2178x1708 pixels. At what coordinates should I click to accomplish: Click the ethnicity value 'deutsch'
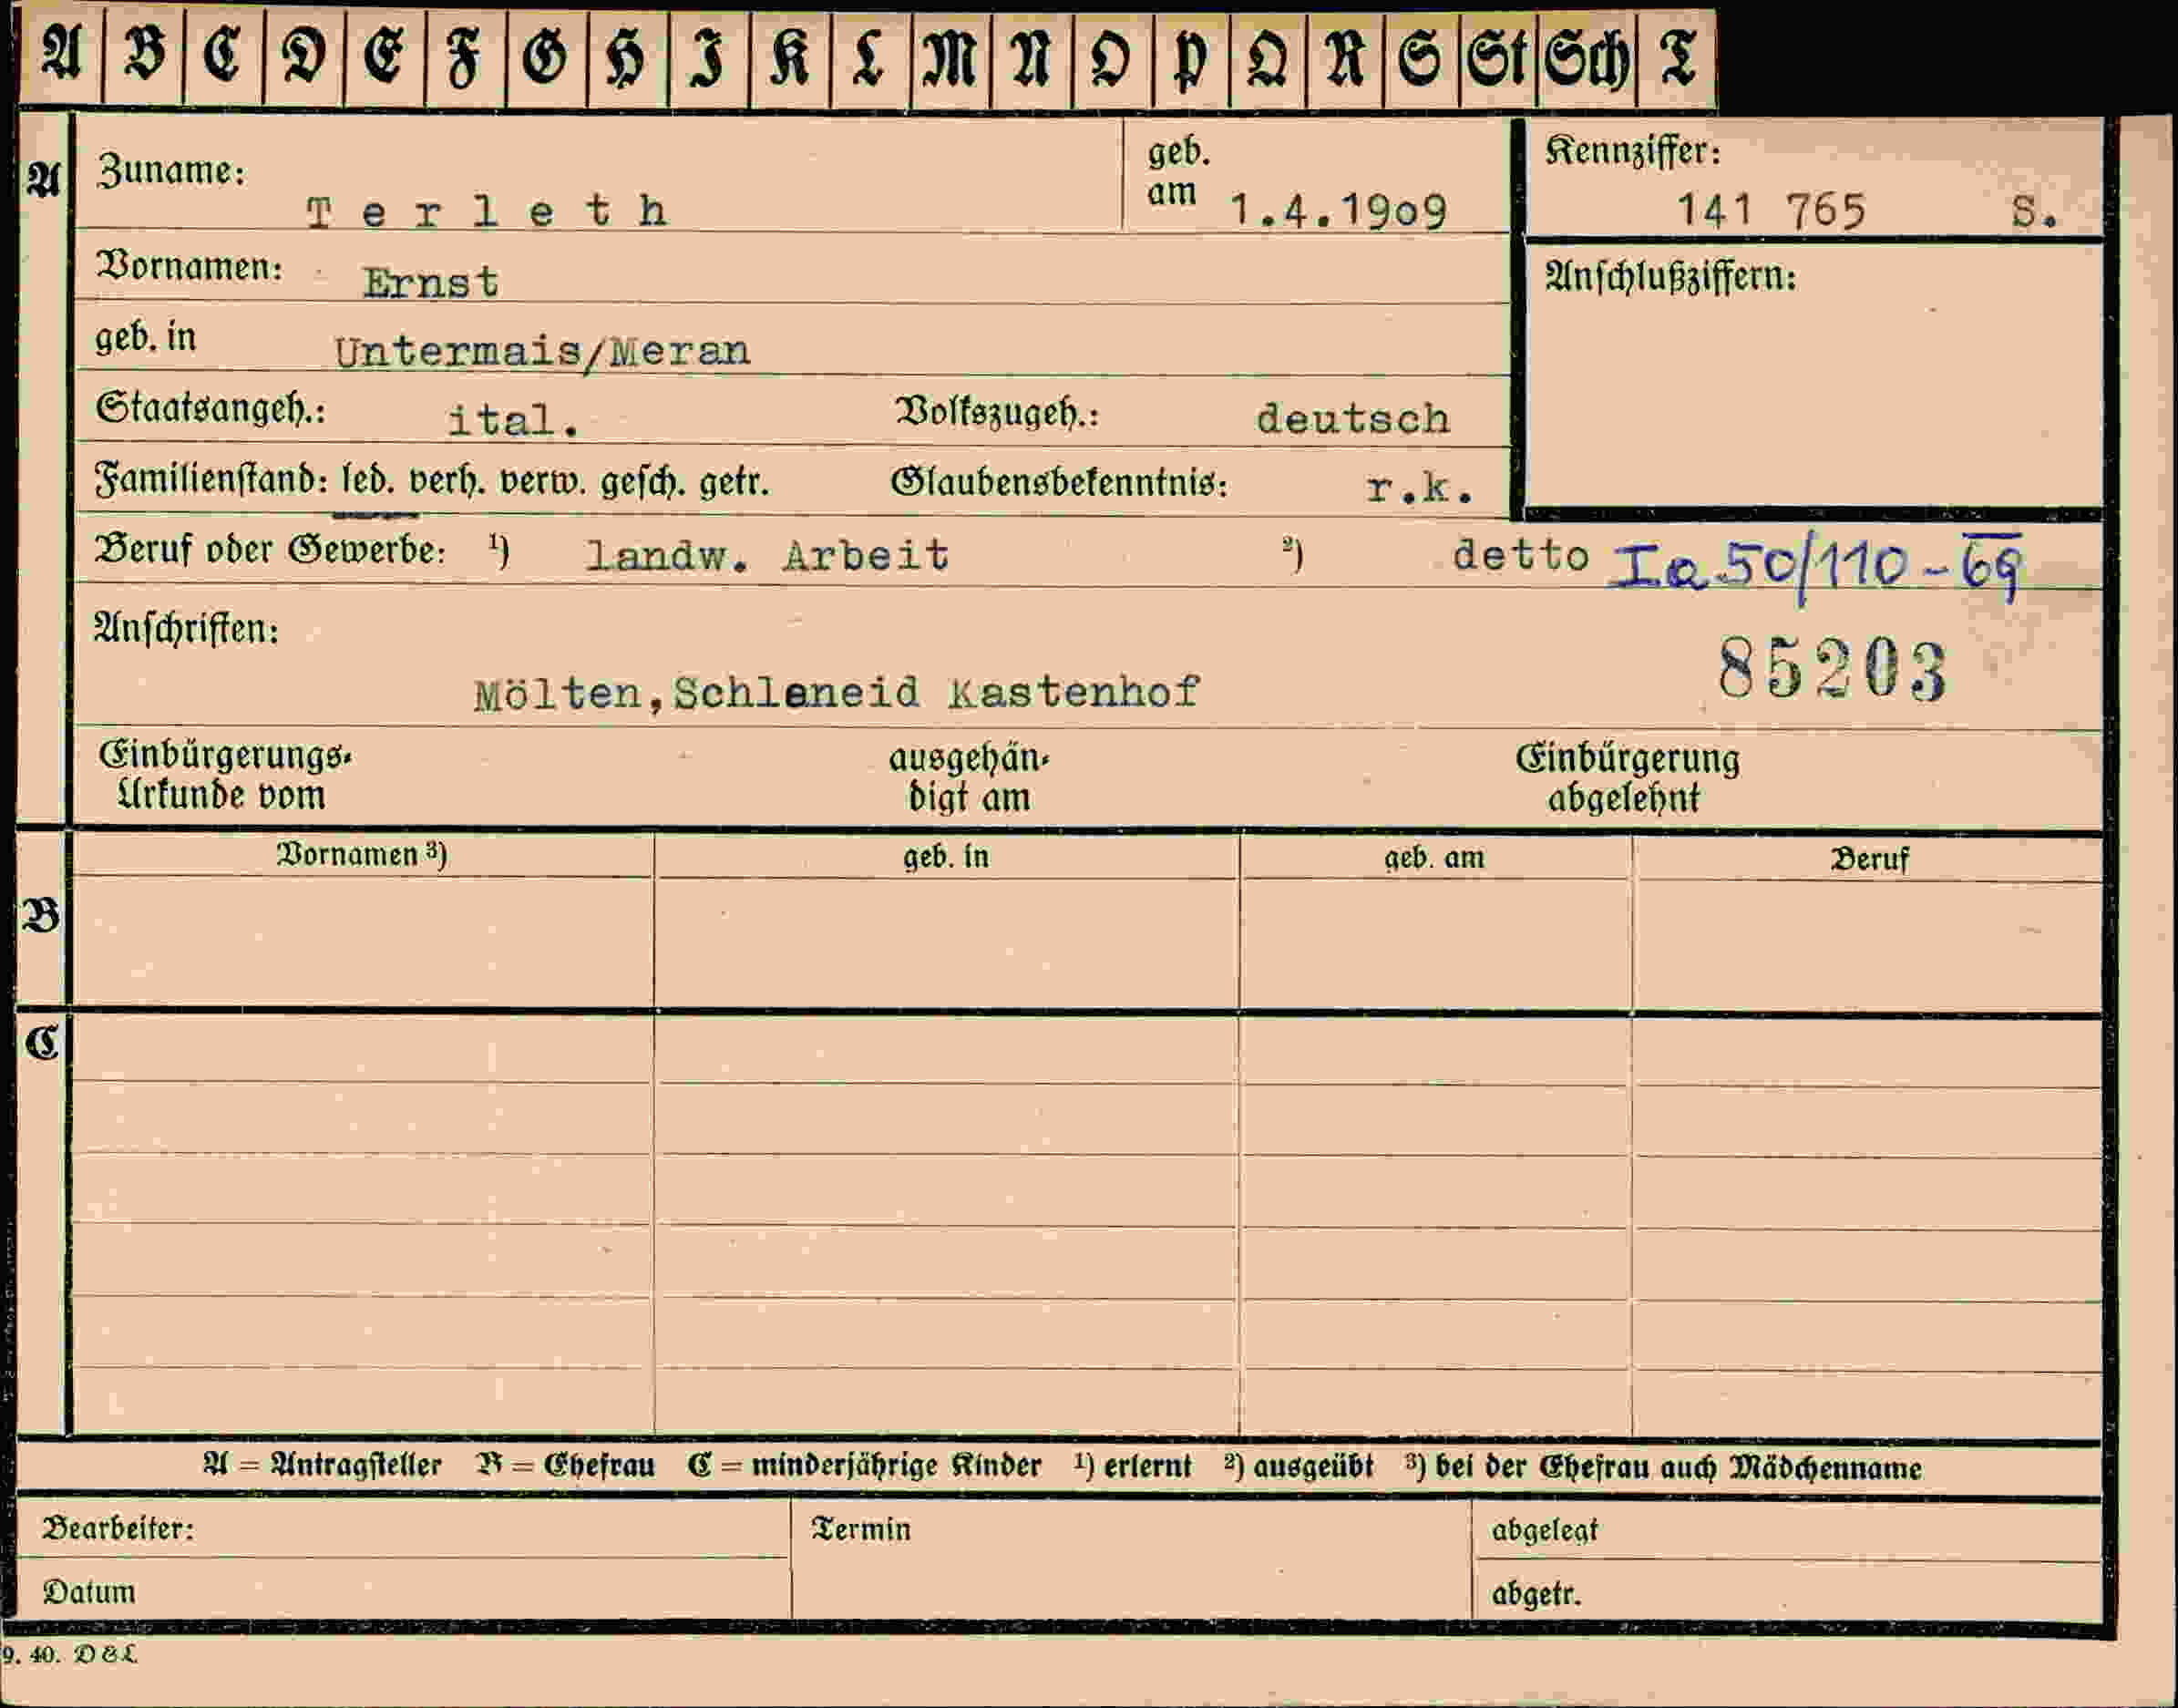point(1353,418)
